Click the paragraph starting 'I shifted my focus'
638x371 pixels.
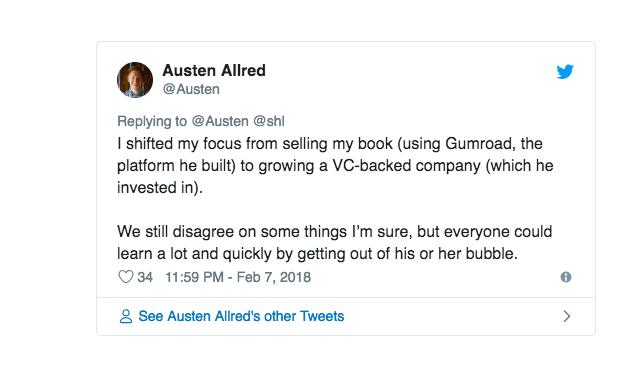point(335,166)
